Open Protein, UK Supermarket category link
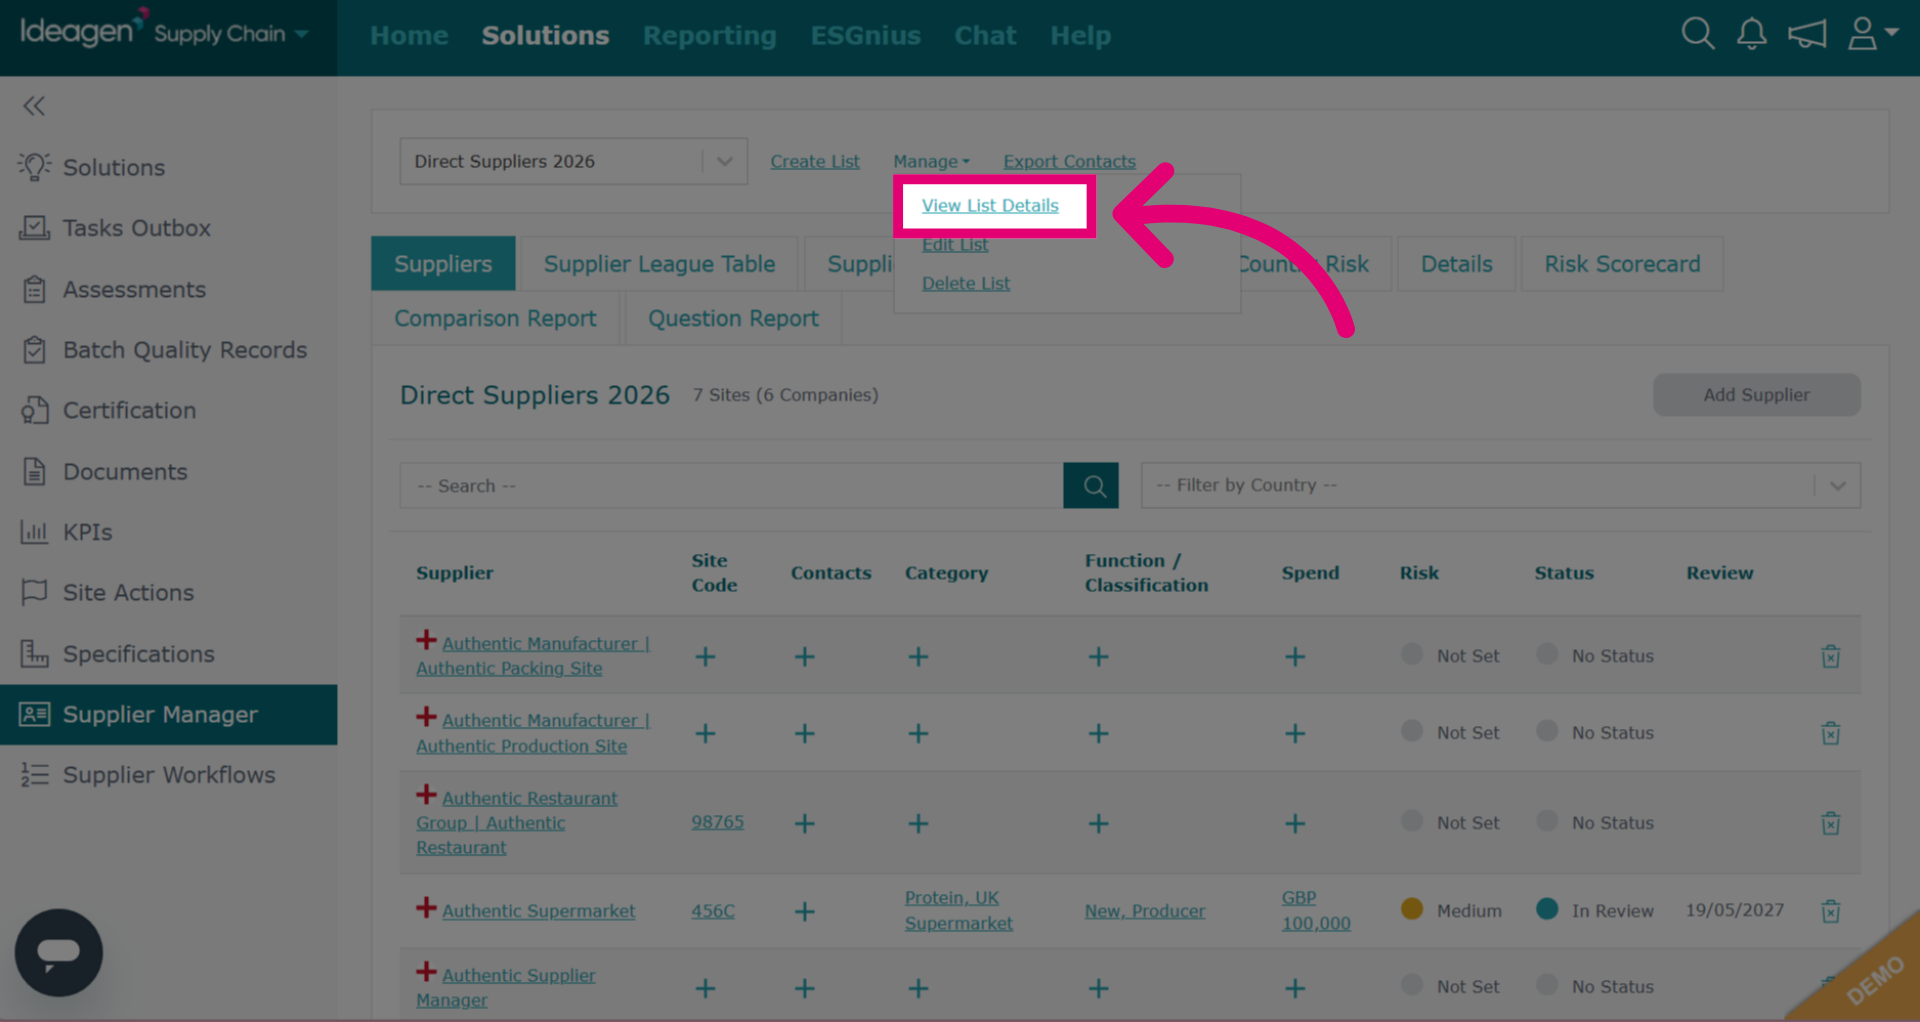This screenshot has height=1022, width=1920. tap(958, 910)
